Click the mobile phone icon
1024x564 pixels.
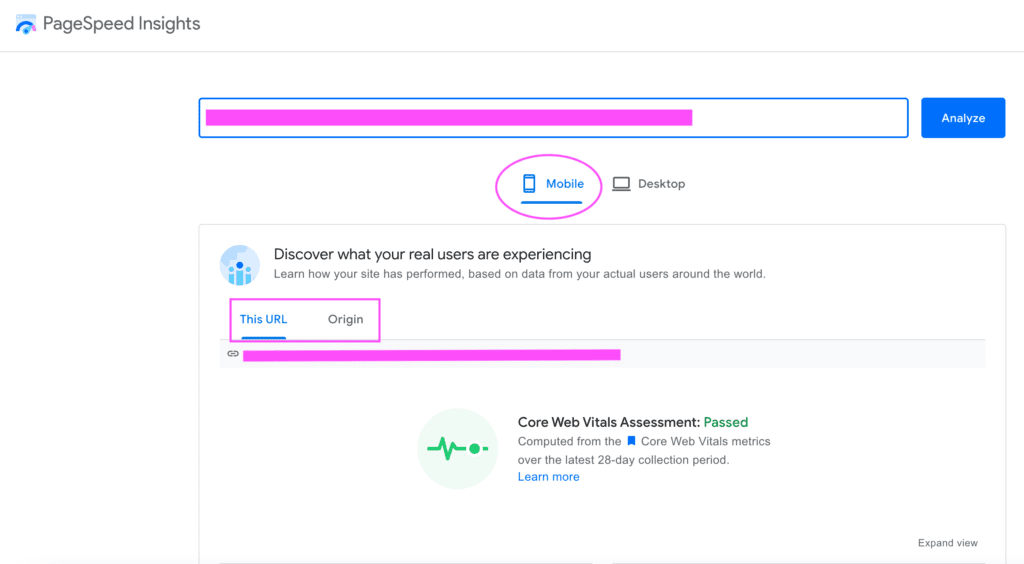click(529, 184)
